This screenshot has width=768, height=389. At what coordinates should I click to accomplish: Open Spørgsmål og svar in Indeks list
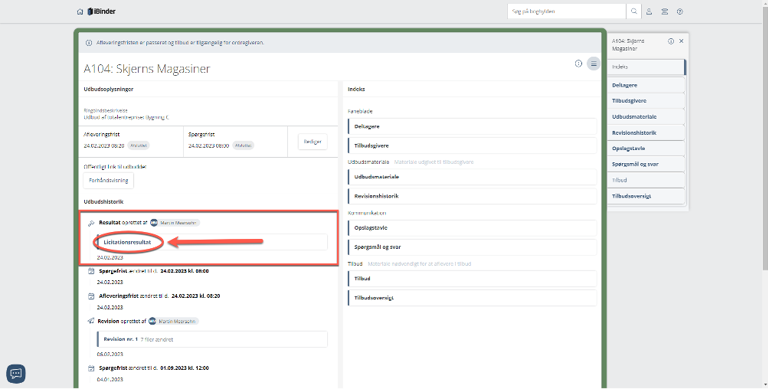point(472,247)
